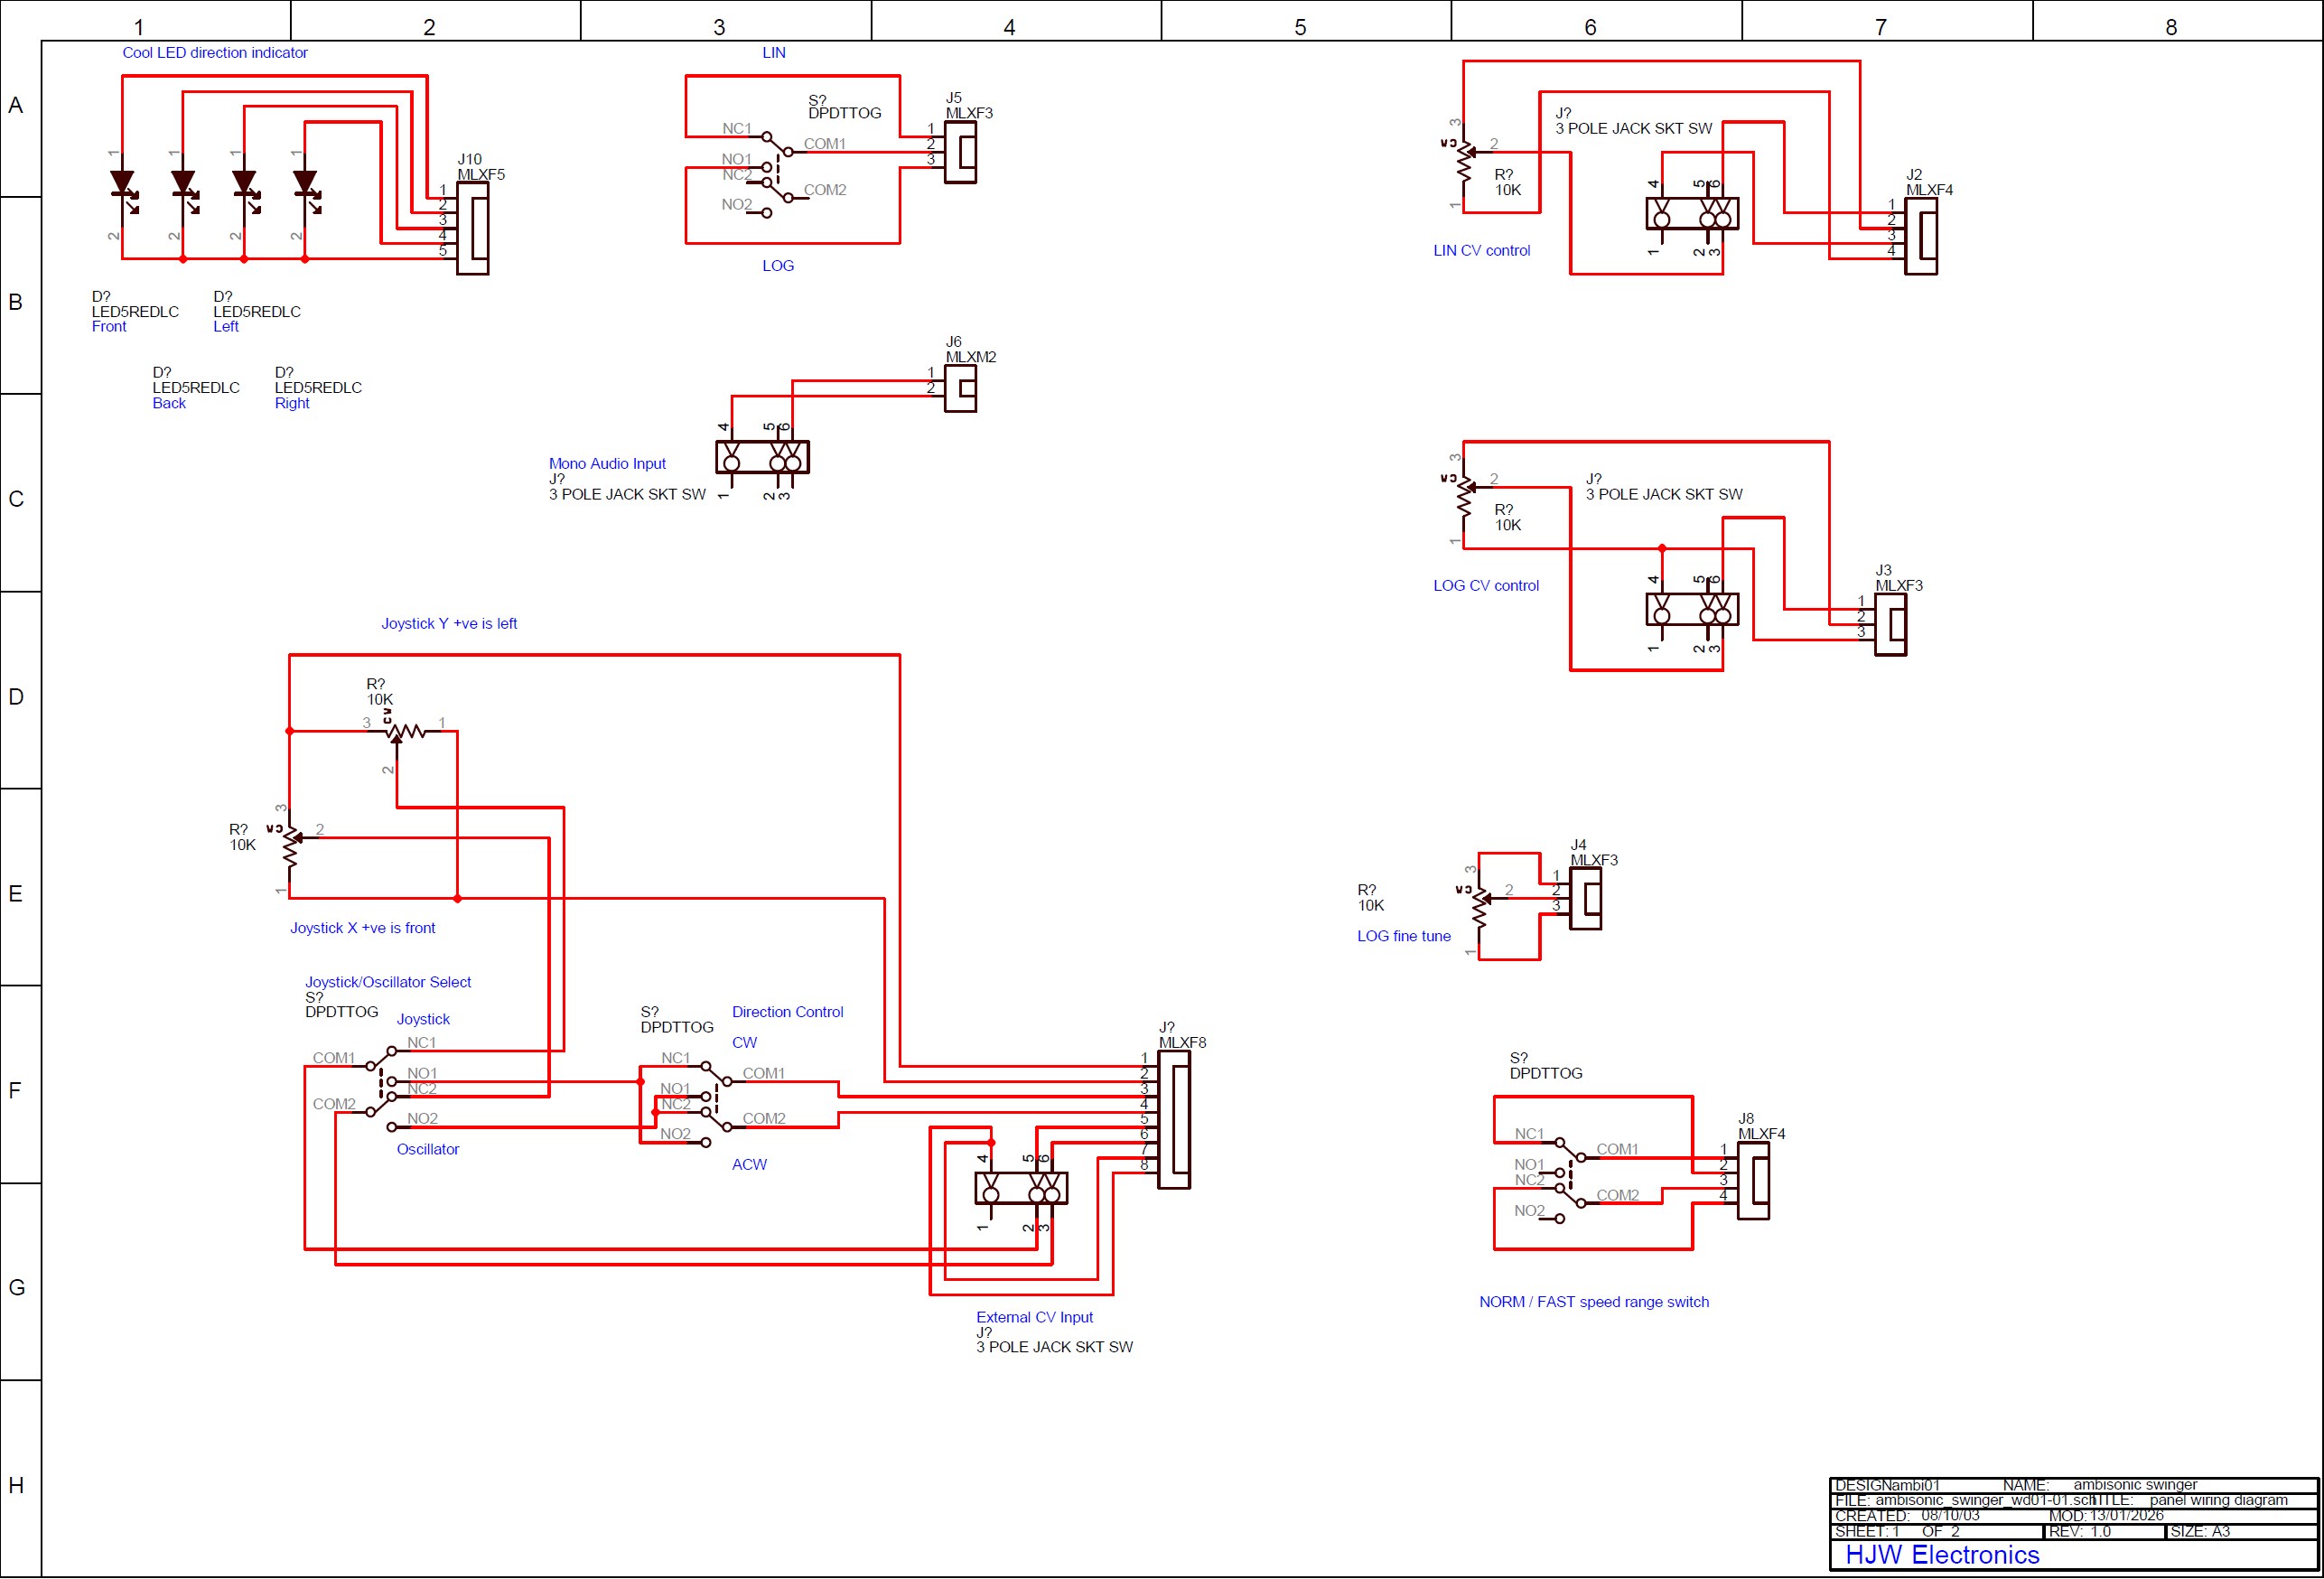Click the LOG fine tune potentiometer symbol
Image resolution: width=2324 pixels, height=1579 pixels.
pyautogui.click(x=1480, y=906)
